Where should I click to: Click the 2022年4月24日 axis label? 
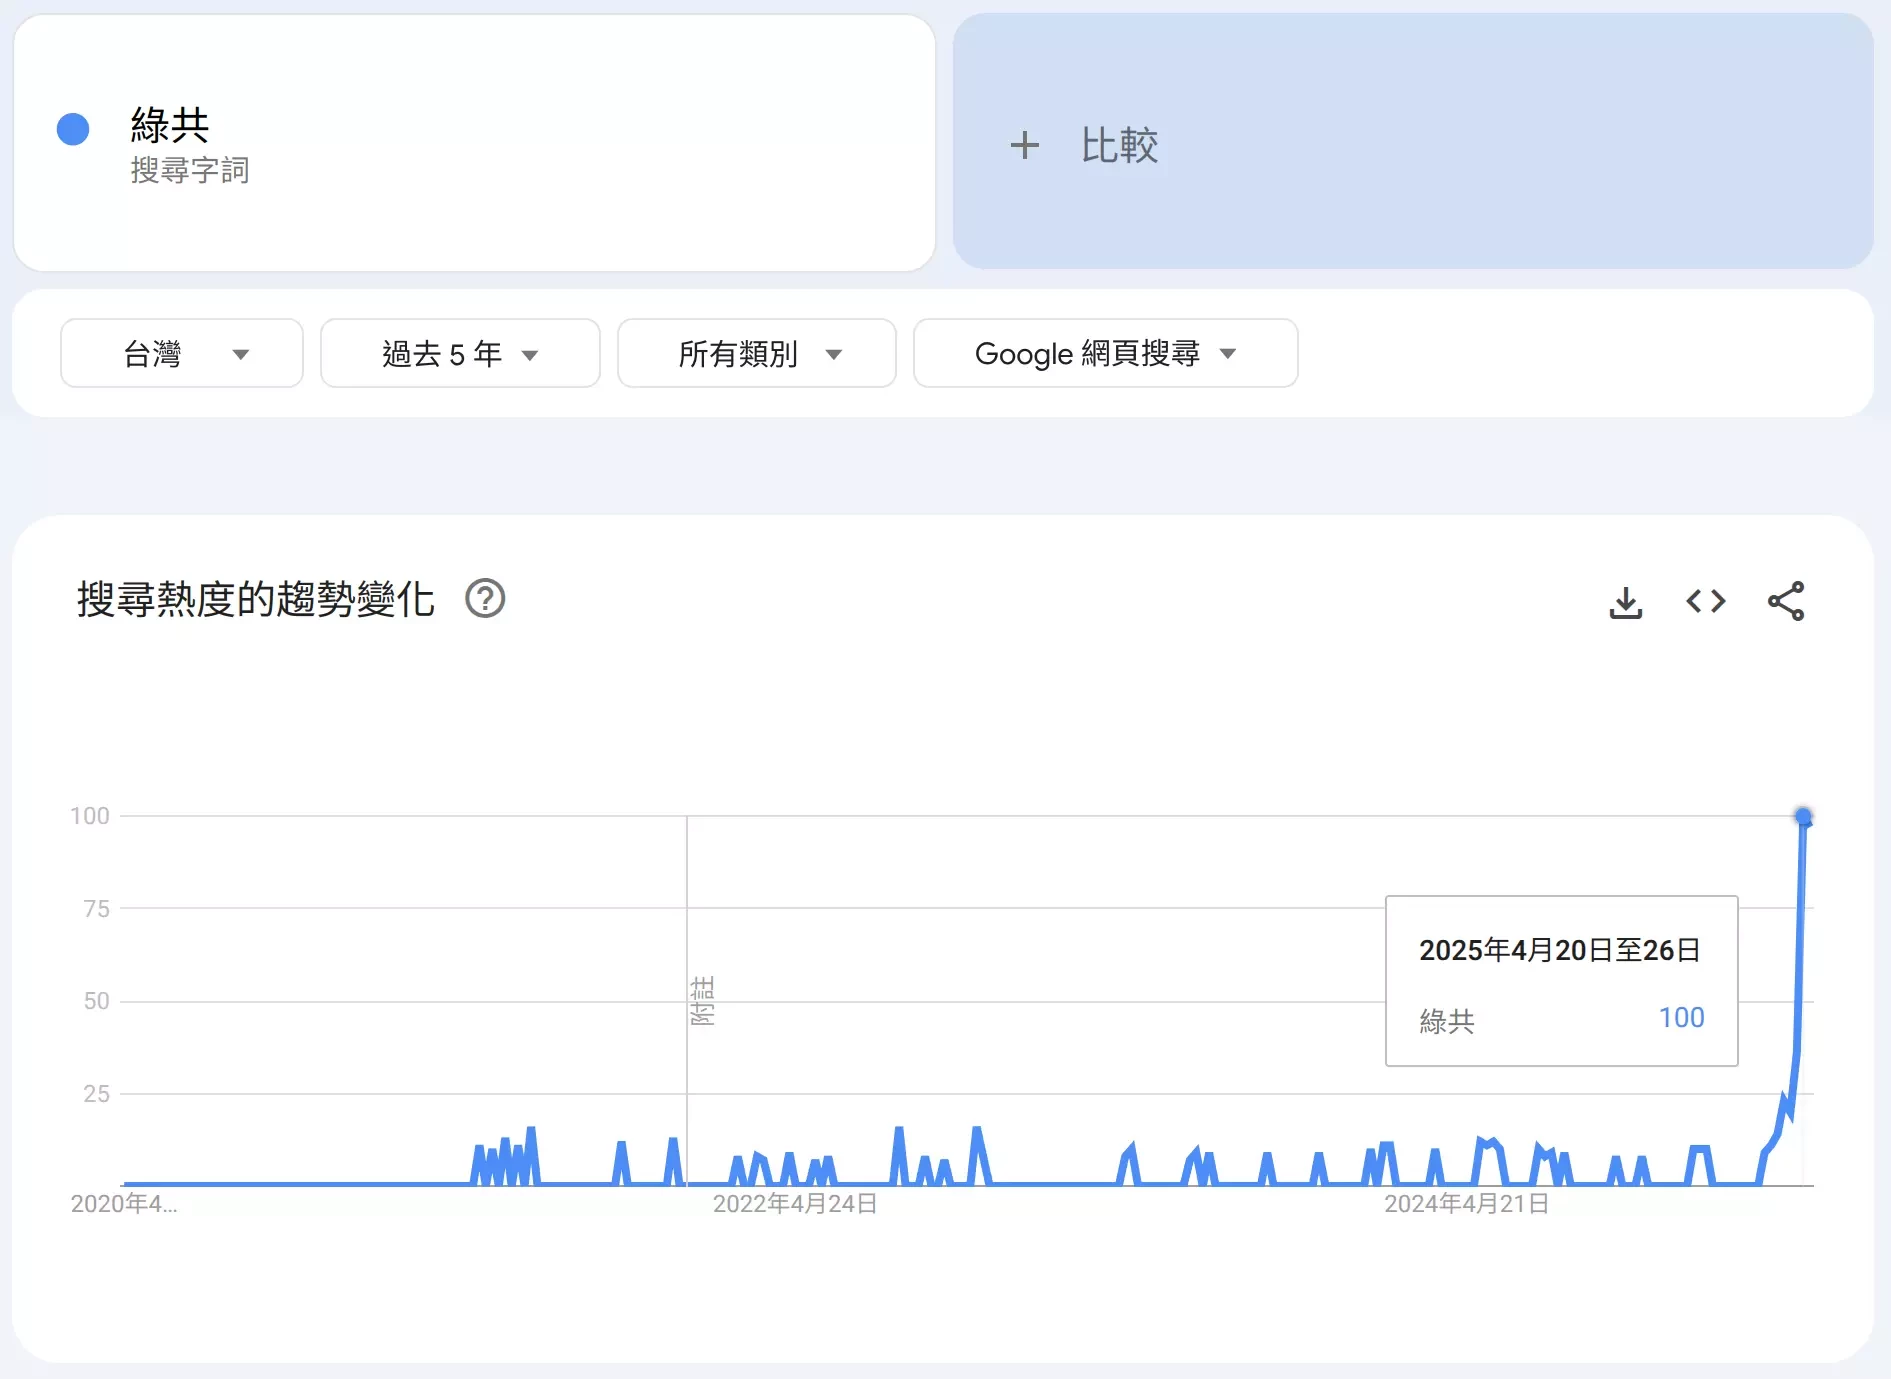(794, 1204)
